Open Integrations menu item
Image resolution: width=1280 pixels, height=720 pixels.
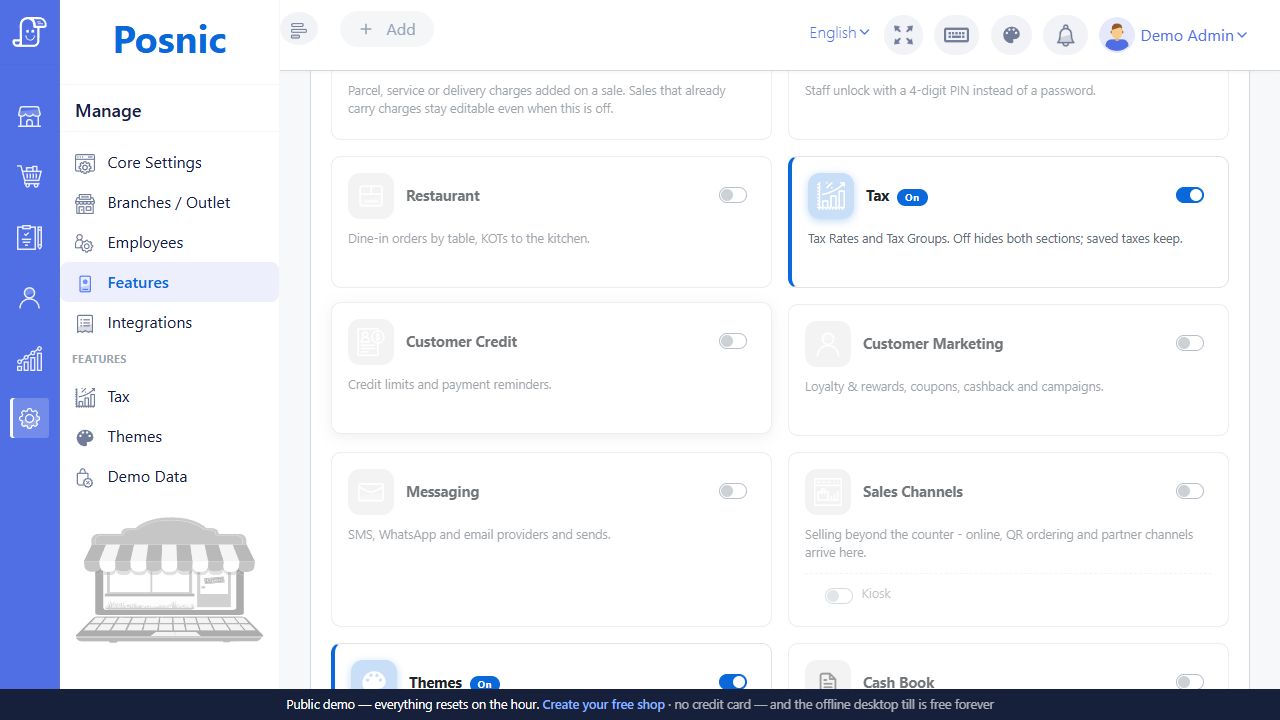pyautogui.click(x=170, y=322)
